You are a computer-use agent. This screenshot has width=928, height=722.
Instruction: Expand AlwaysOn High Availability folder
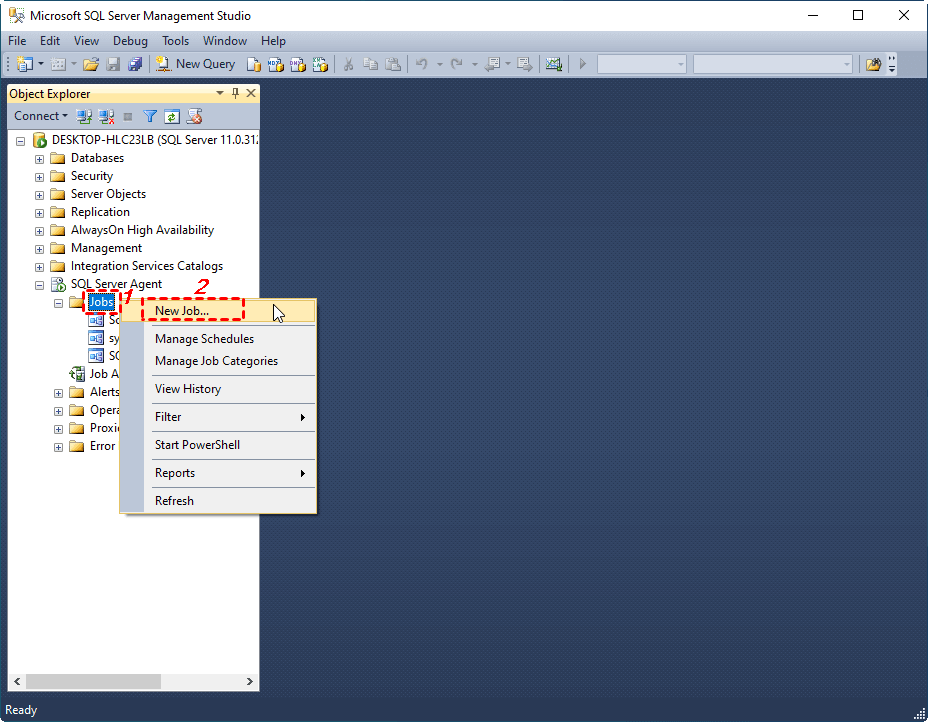tap(40, 231)
